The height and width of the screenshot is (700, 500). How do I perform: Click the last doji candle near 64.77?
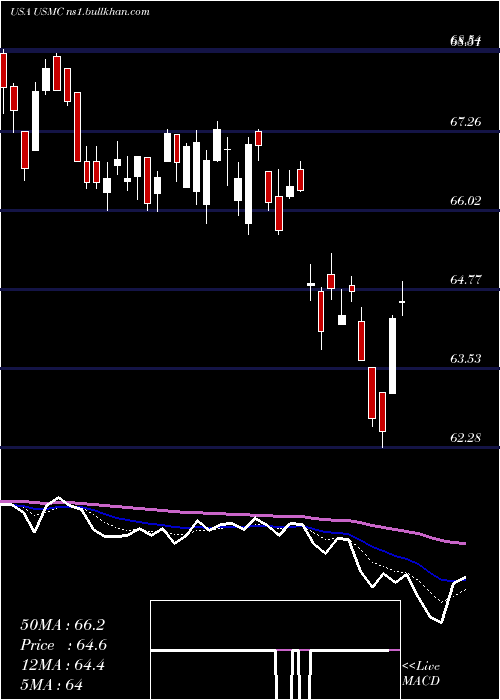[402, 299]
